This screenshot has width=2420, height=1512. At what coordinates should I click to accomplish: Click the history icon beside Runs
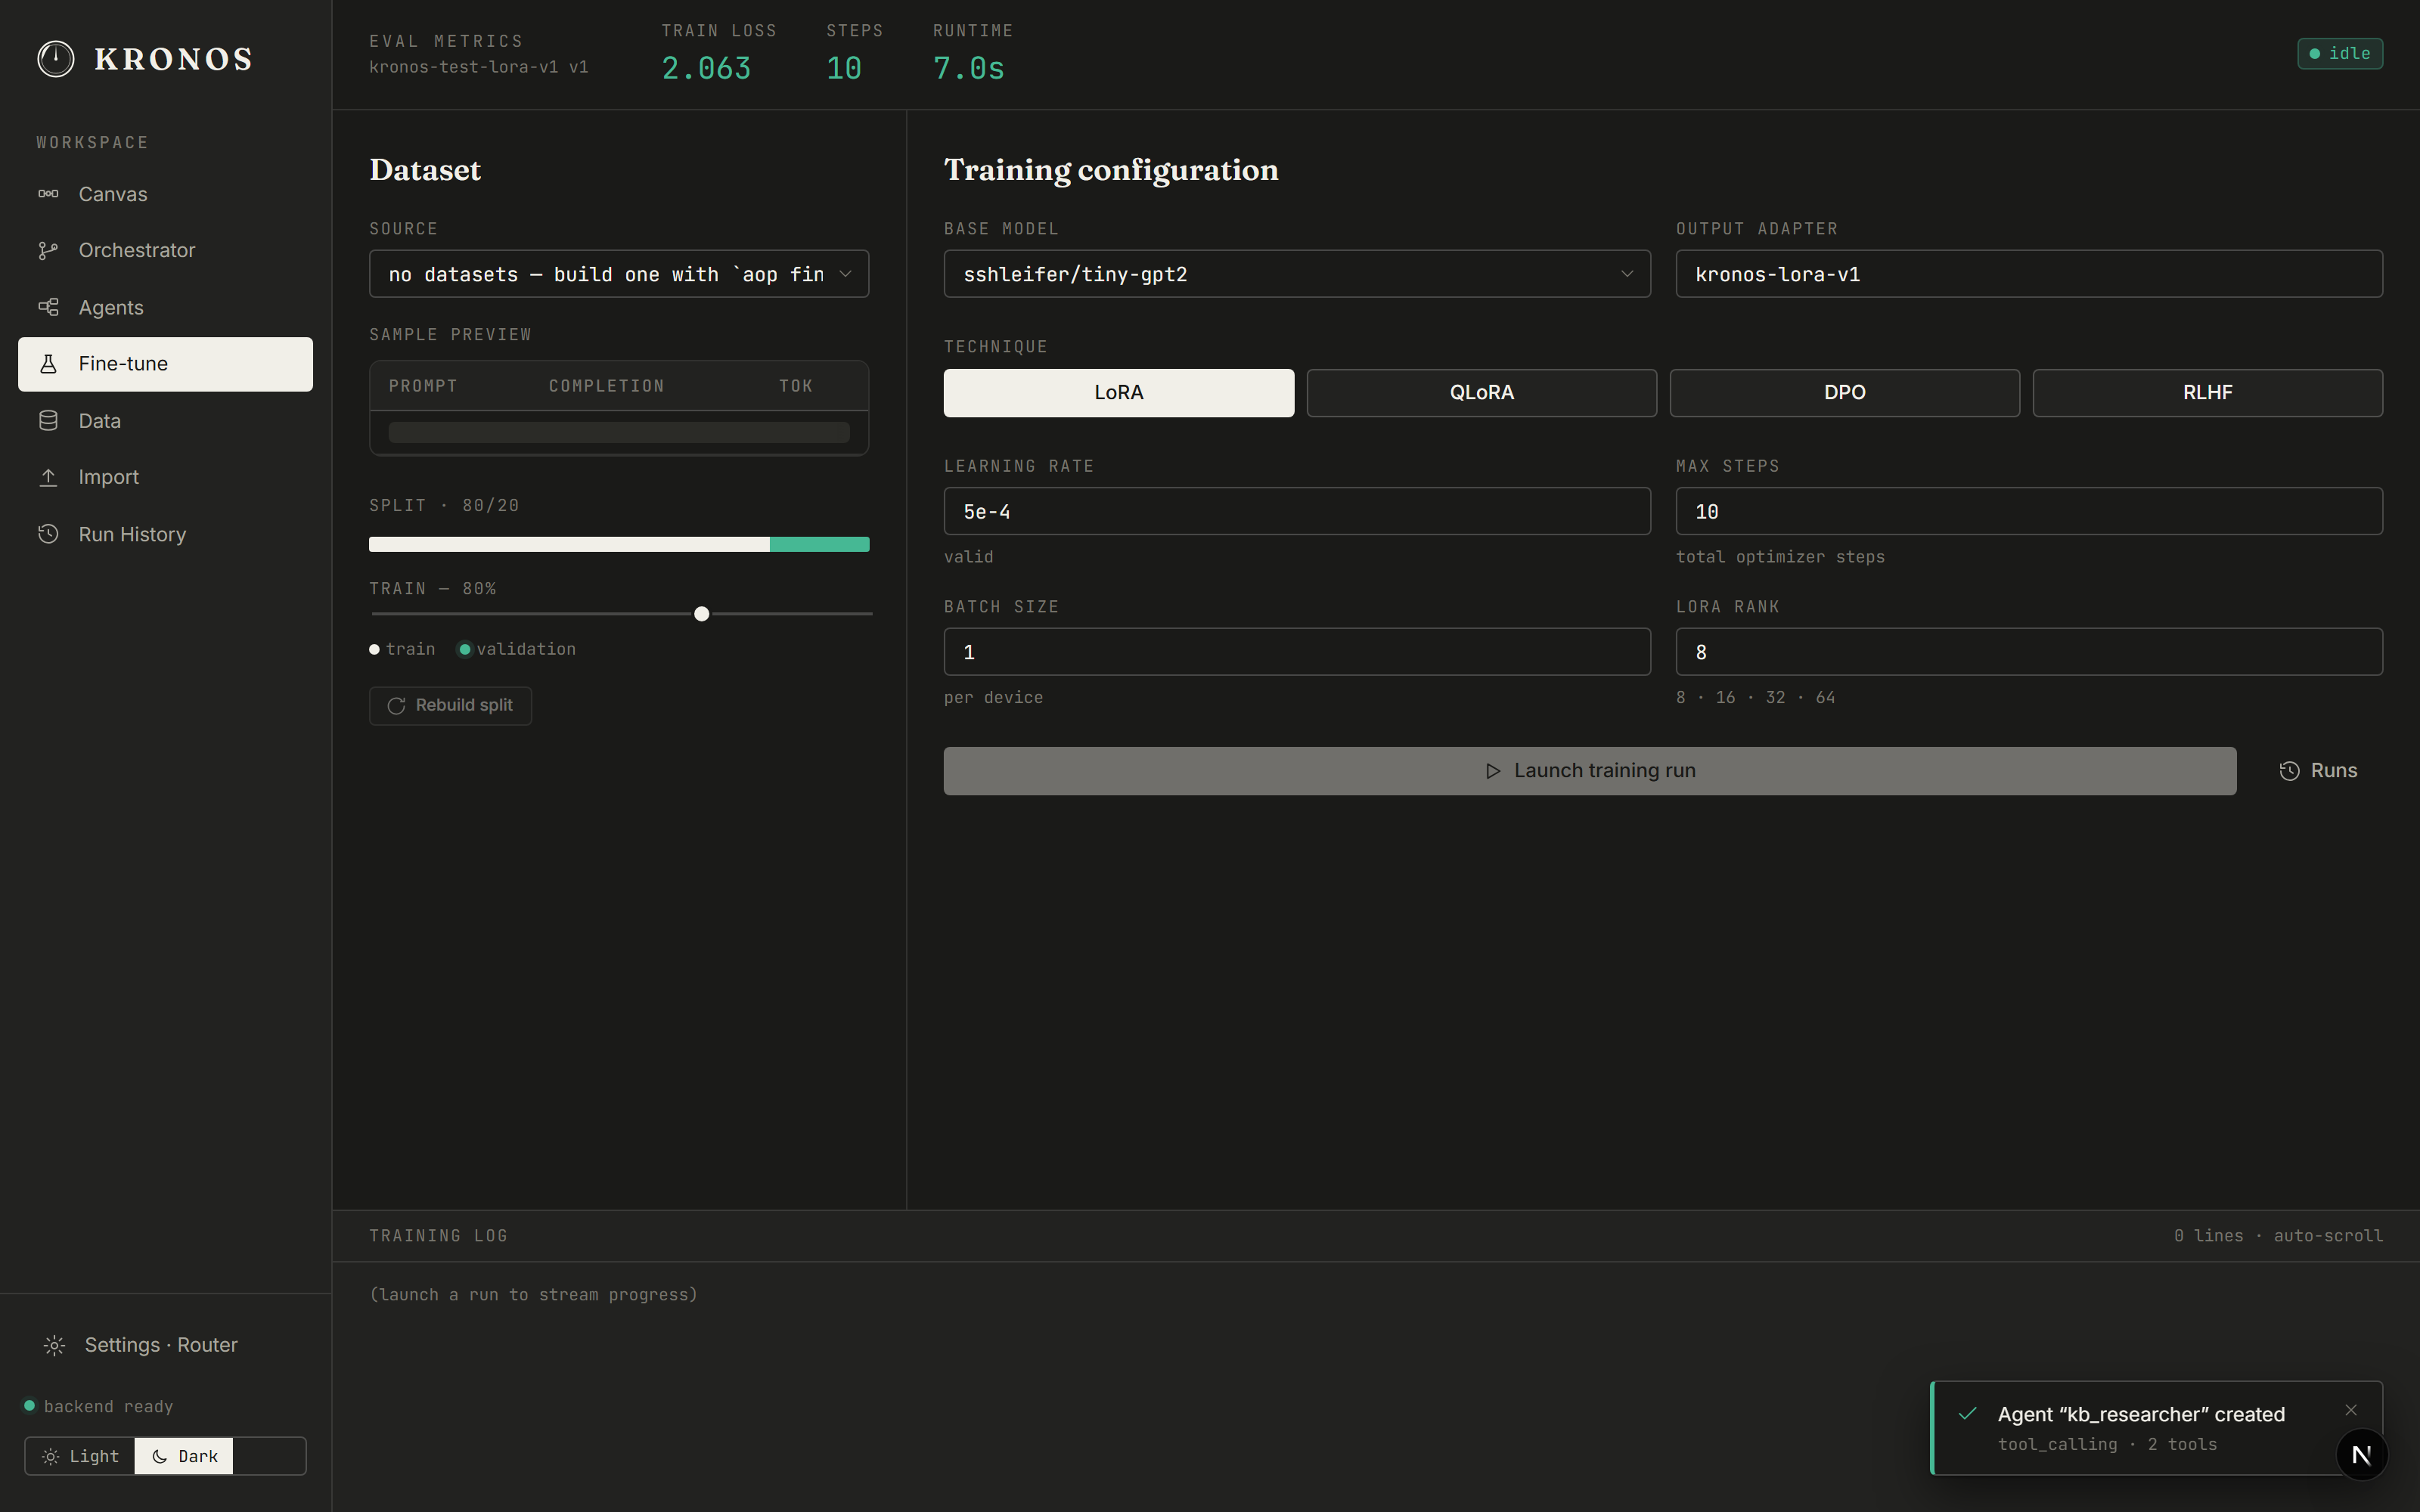2289,771
